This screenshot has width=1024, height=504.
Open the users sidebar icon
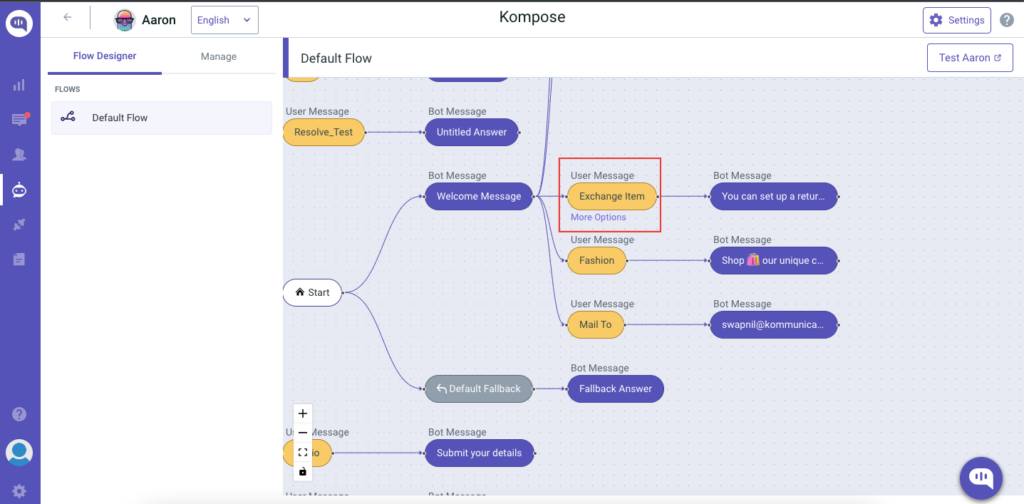tap(19, 155)
